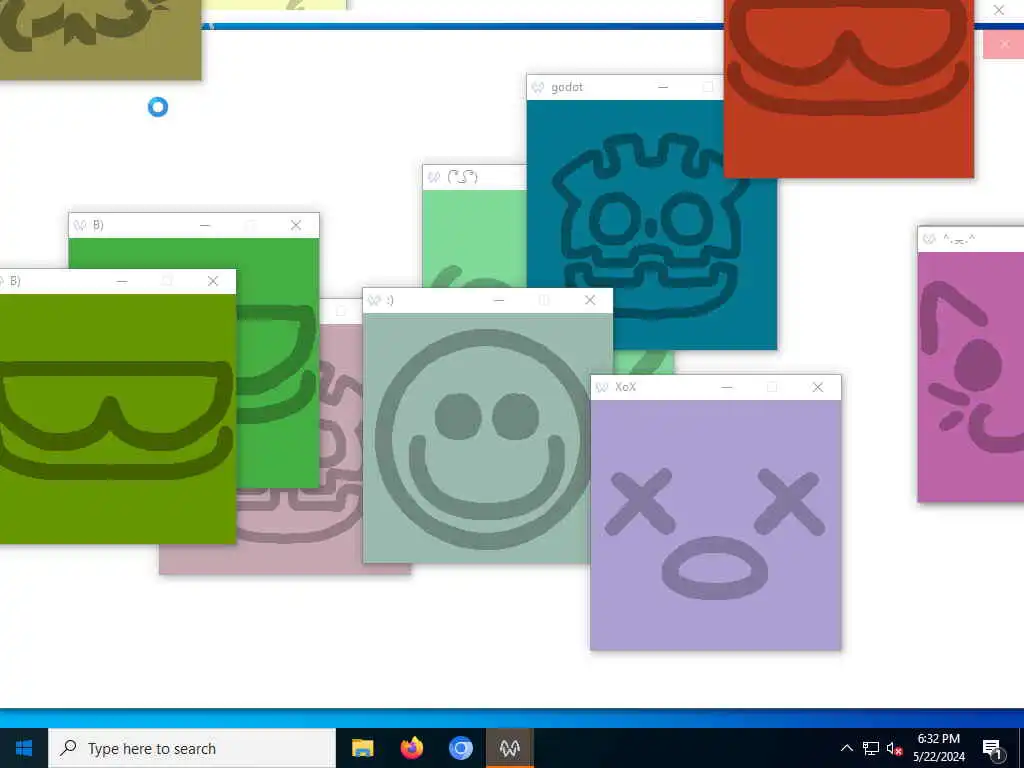Click sunglasses drawing in yellow-green B) window
The width and height of the screenshot is (1024, 768).
116,419
